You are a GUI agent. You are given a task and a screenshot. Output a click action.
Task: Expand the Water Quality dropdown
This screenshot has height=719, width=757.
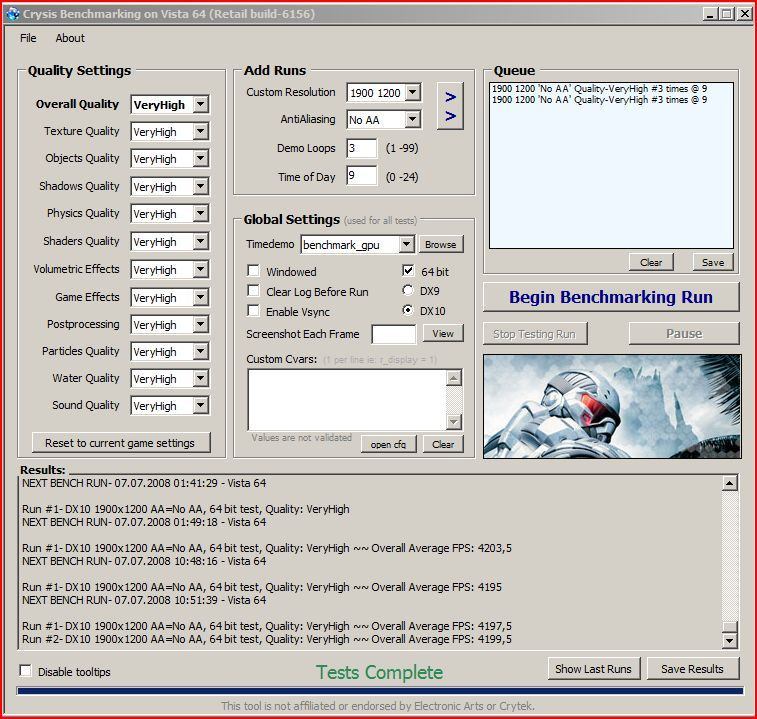201,379
